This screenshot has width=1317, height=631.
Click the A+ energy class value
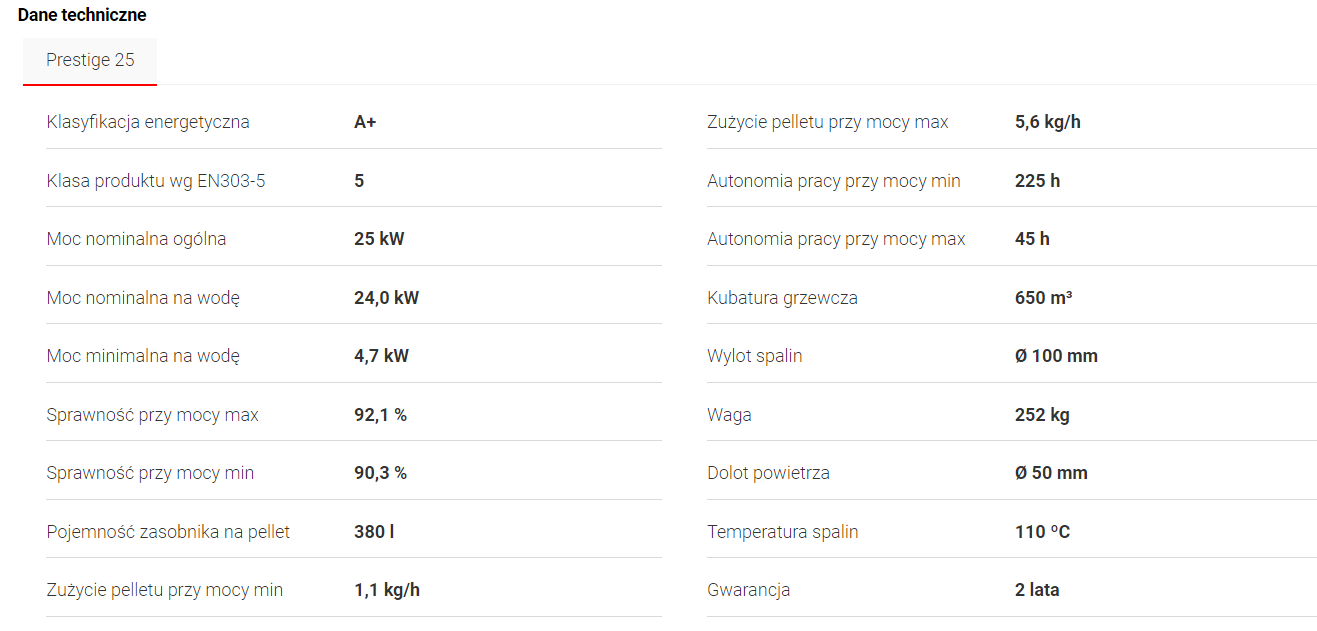click(x=365, y=122)
